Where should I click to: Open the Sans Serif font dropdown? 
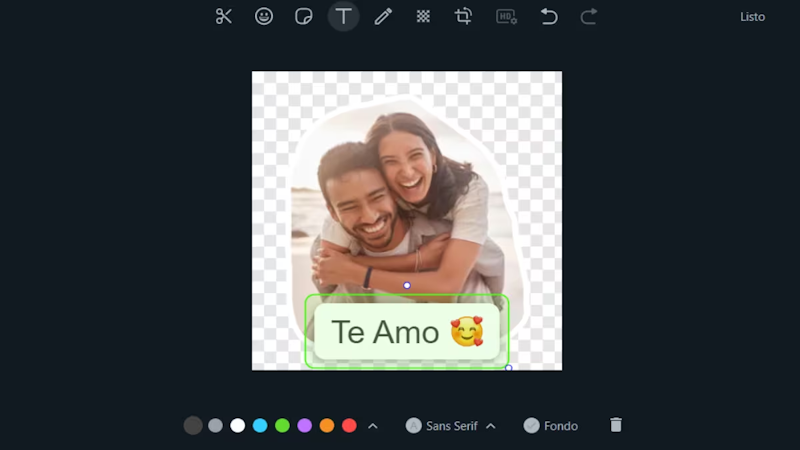point(451,426)
